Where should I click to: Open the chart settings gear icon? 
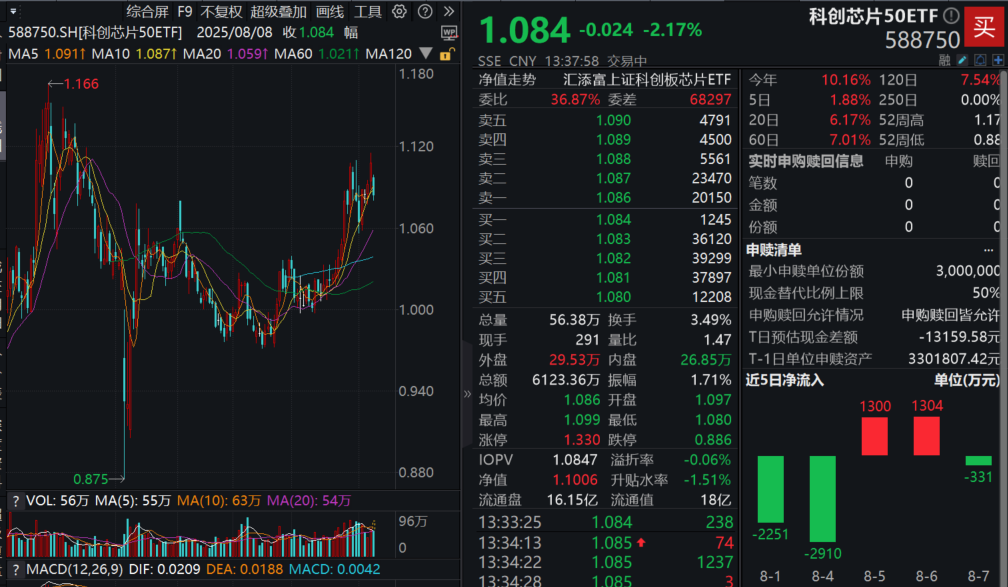coord(399,12)
